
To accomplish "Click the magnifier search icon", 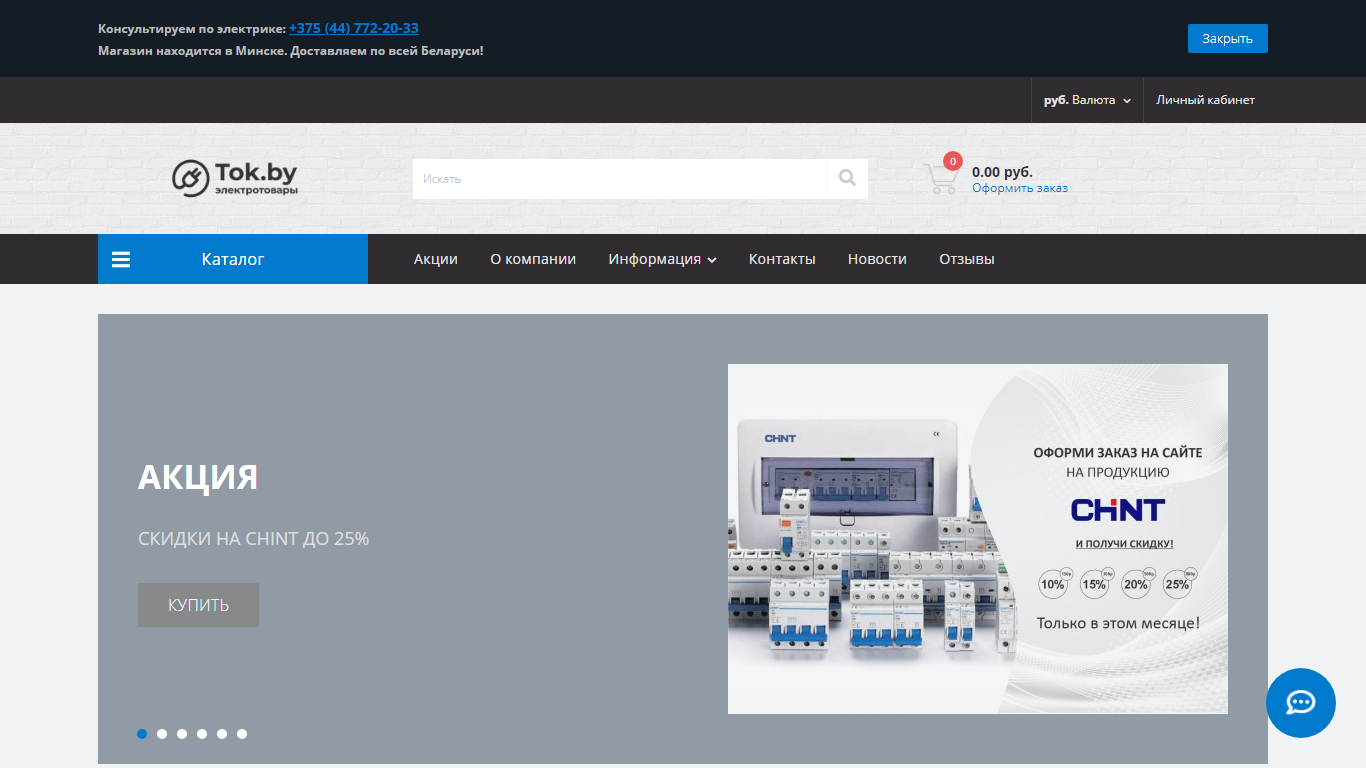I will click(848, 178).
